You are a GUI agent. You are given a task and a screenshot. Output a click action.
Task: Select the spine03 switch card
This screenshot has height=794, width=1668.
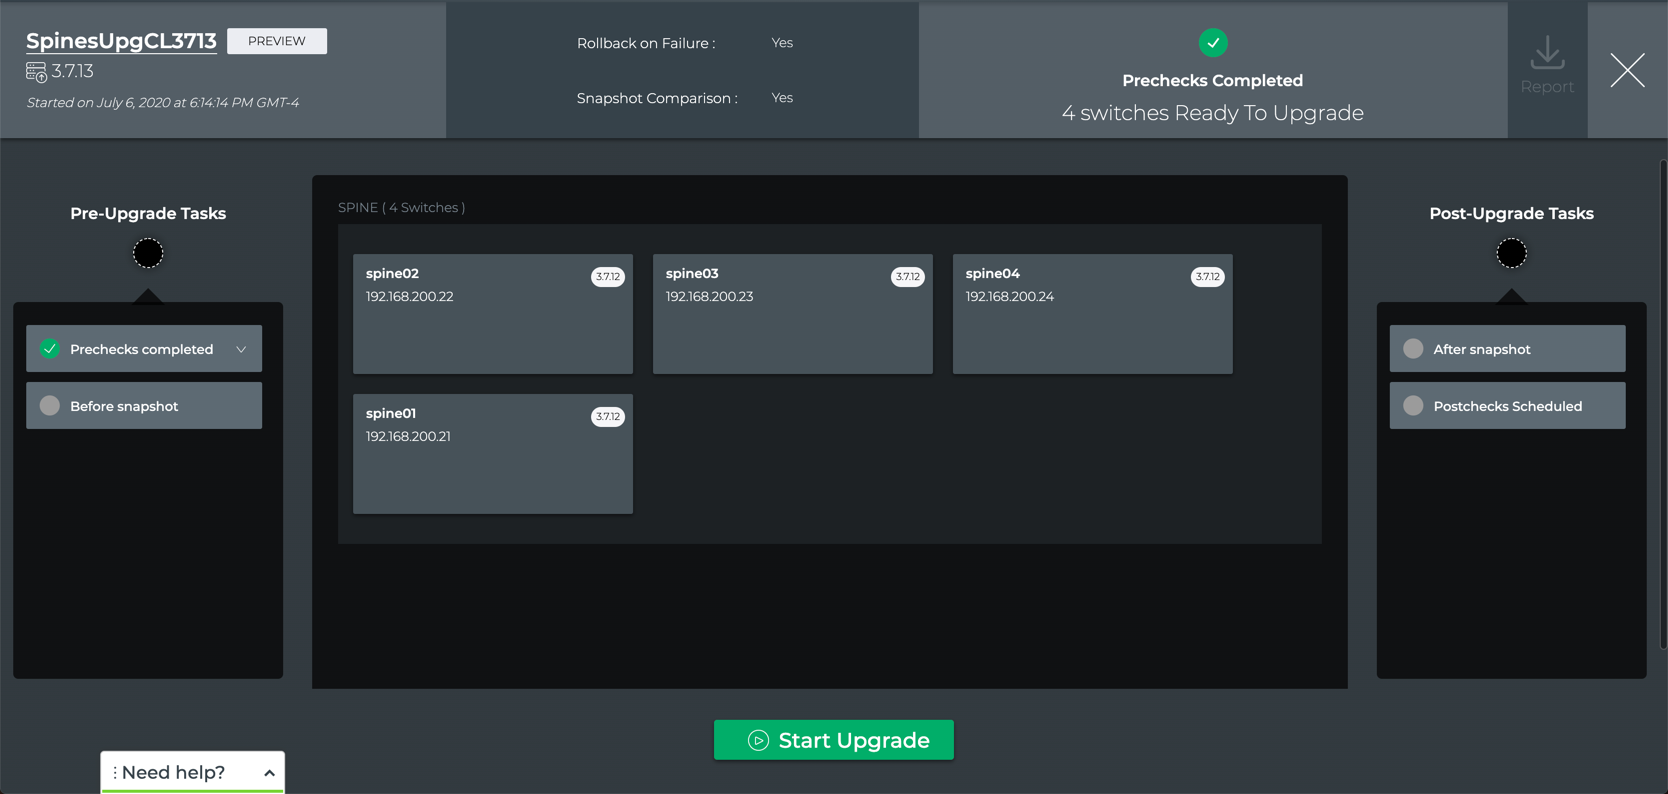(x=792, y=314)
